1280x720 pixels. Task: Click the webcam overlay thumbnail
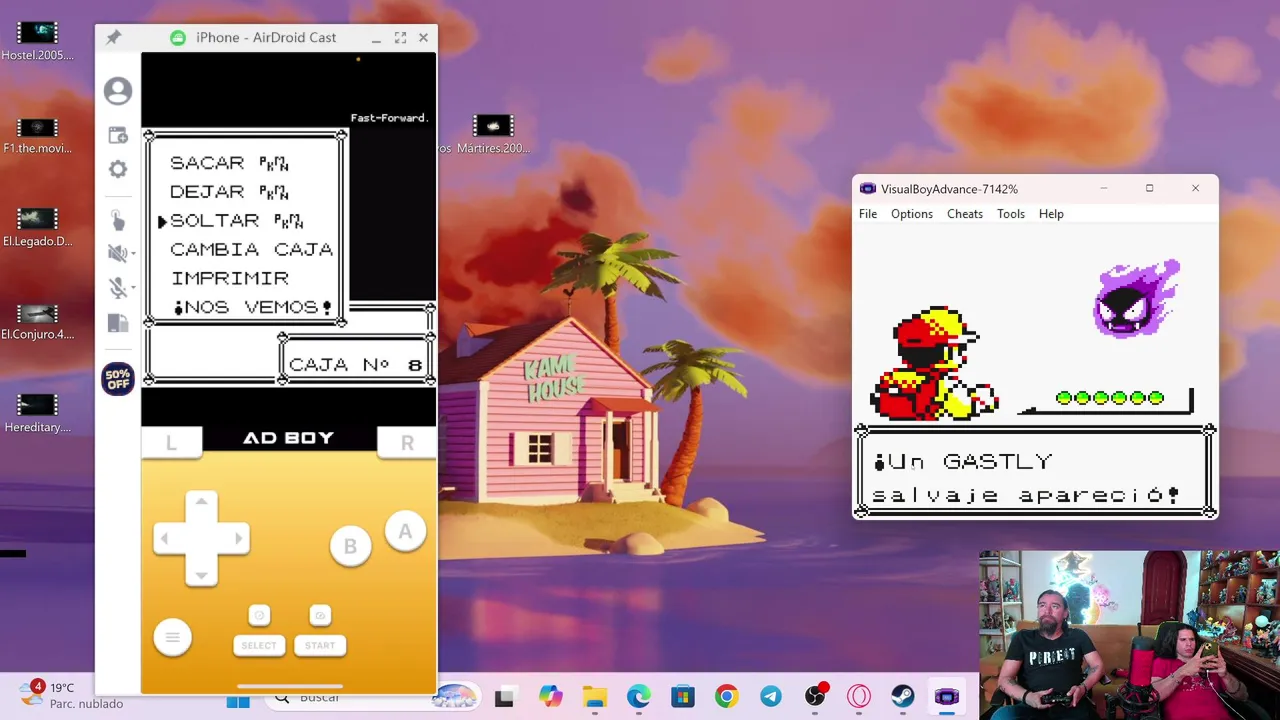click(1129, 635)
